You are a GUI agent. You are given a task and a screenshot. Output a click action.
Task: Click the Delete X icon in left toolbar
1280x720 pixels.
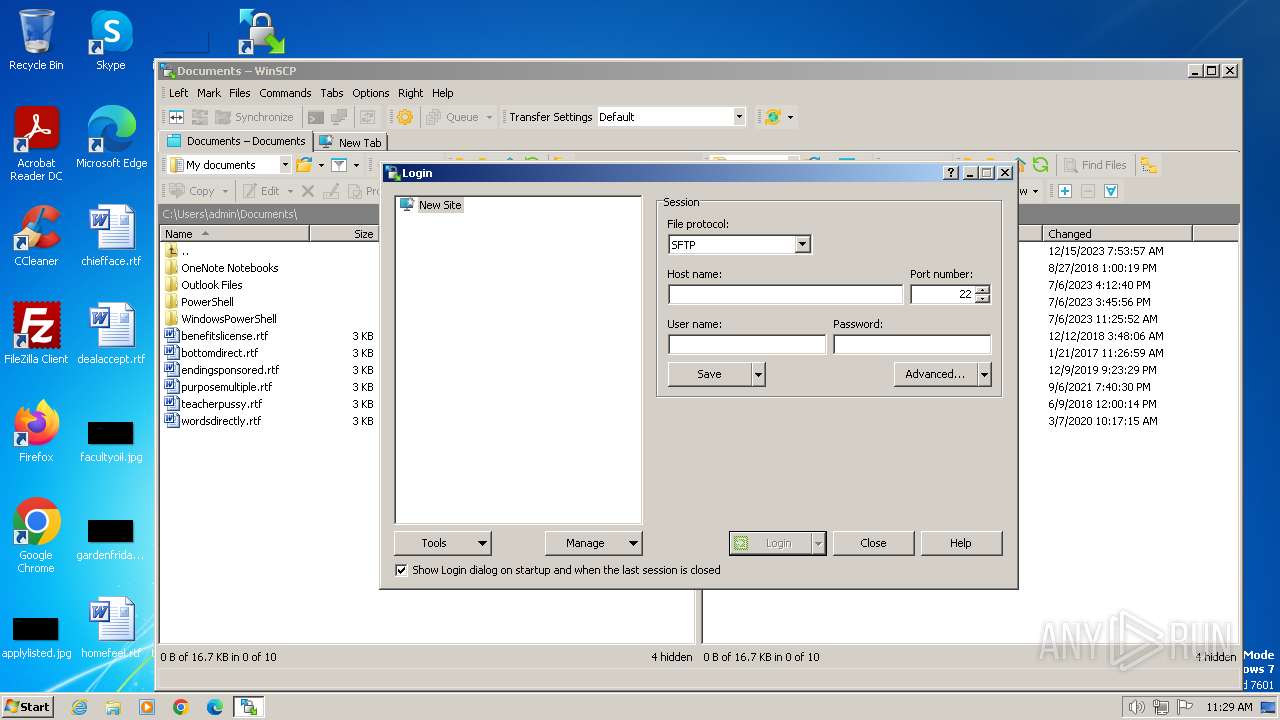[308, 191]
